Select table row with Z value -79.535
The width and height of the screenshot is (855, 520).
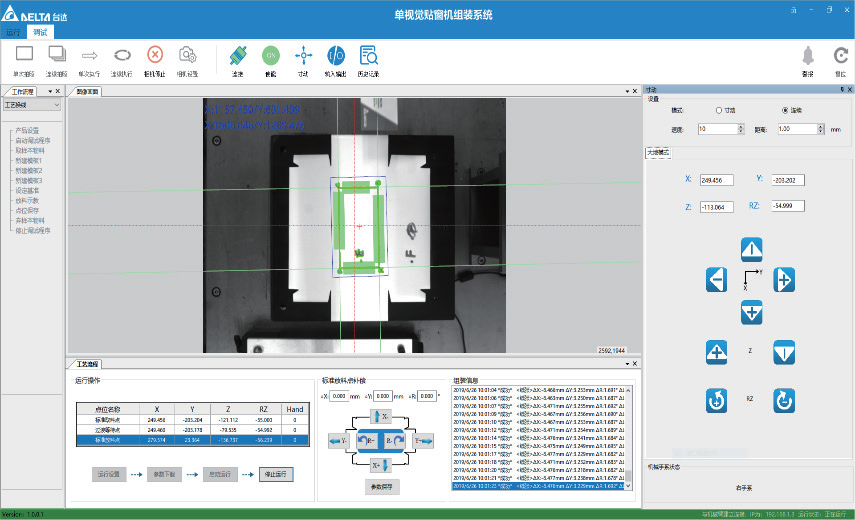coord(192,430)
